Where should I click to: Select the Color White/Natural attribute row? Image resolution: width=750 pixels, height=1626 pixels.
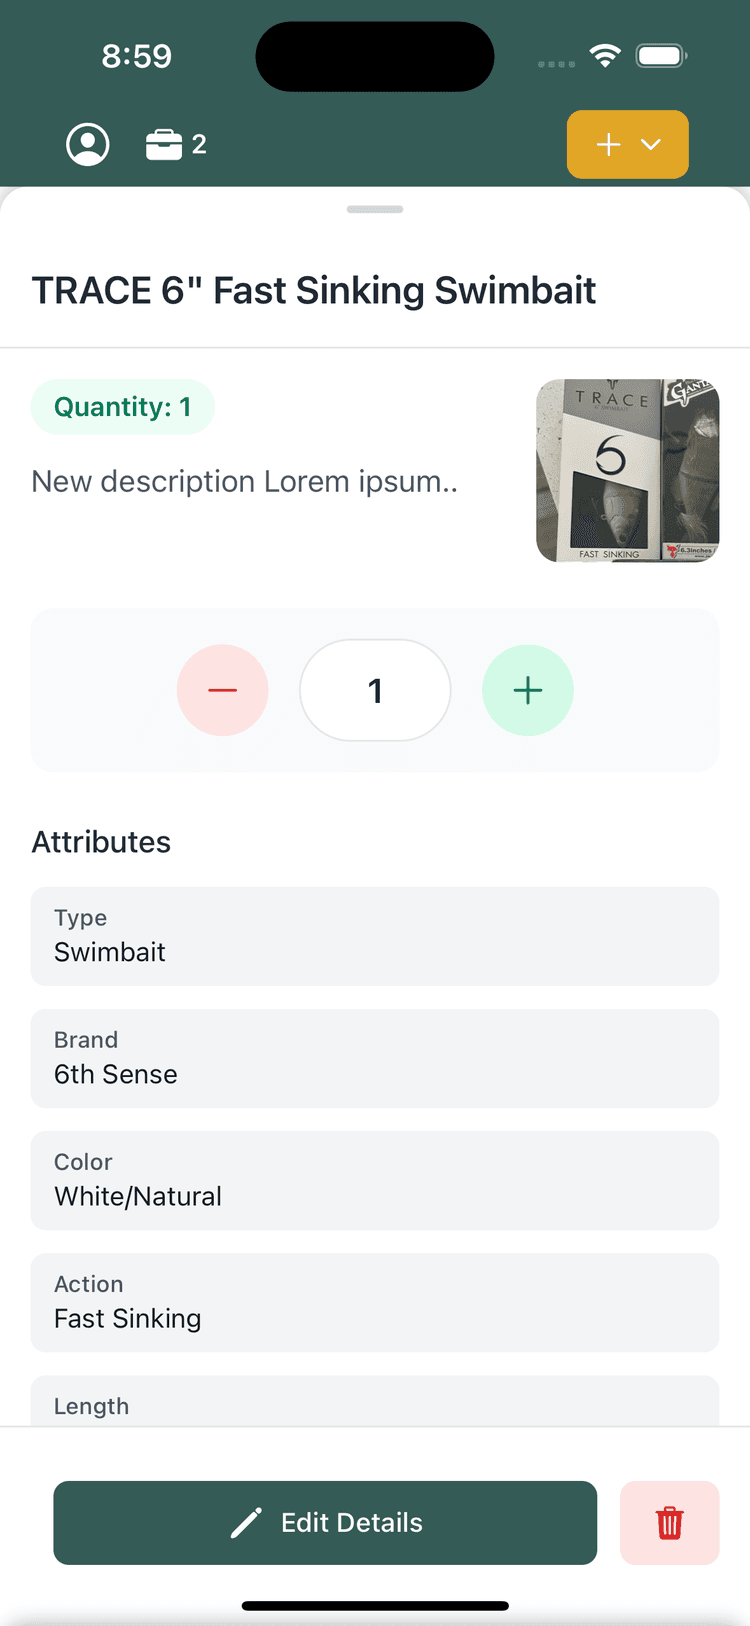pos(375,1180)
